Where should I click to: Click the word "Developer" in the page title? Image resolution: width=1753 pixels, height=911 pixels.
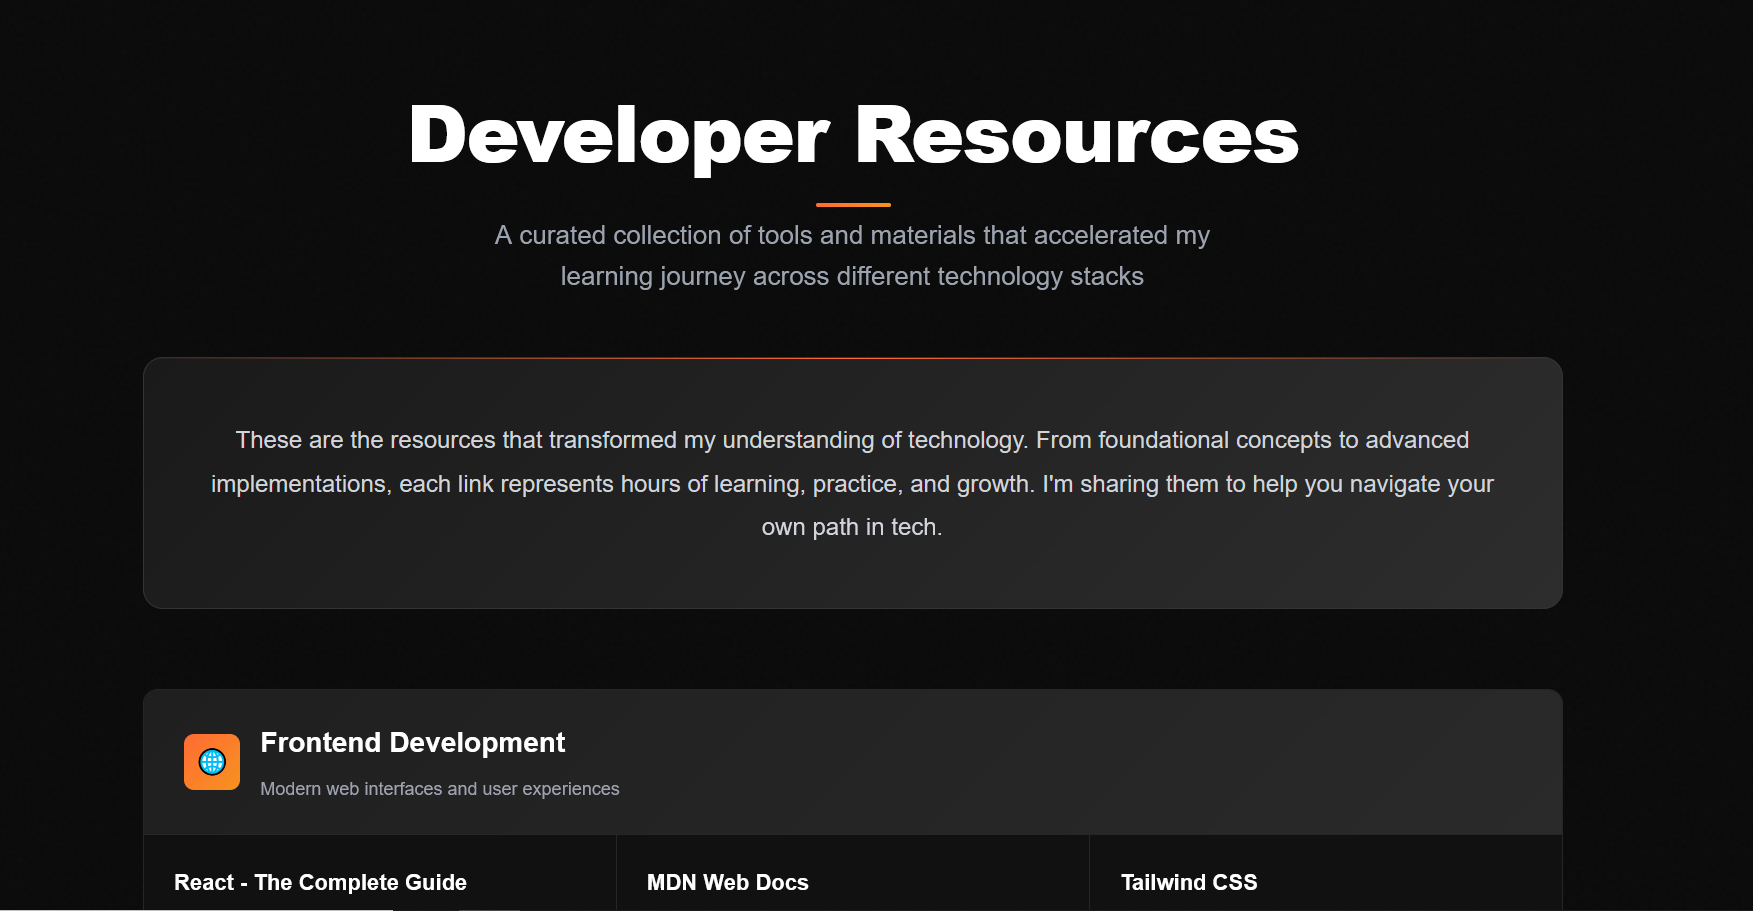(x=619, y=136)
